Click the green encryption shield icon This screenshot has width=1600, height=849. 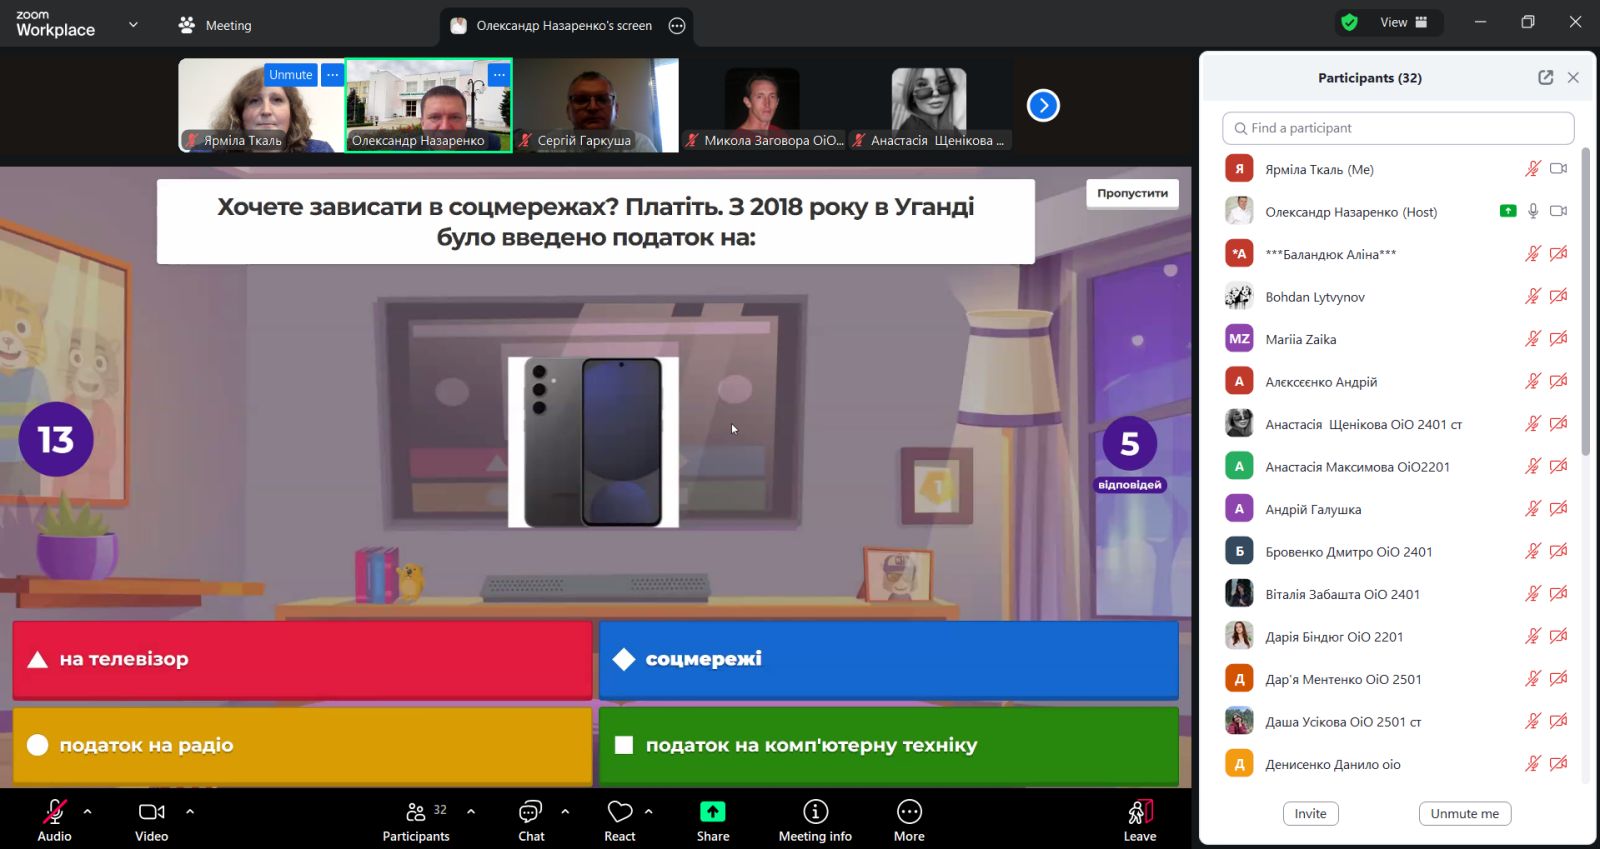1349,23
